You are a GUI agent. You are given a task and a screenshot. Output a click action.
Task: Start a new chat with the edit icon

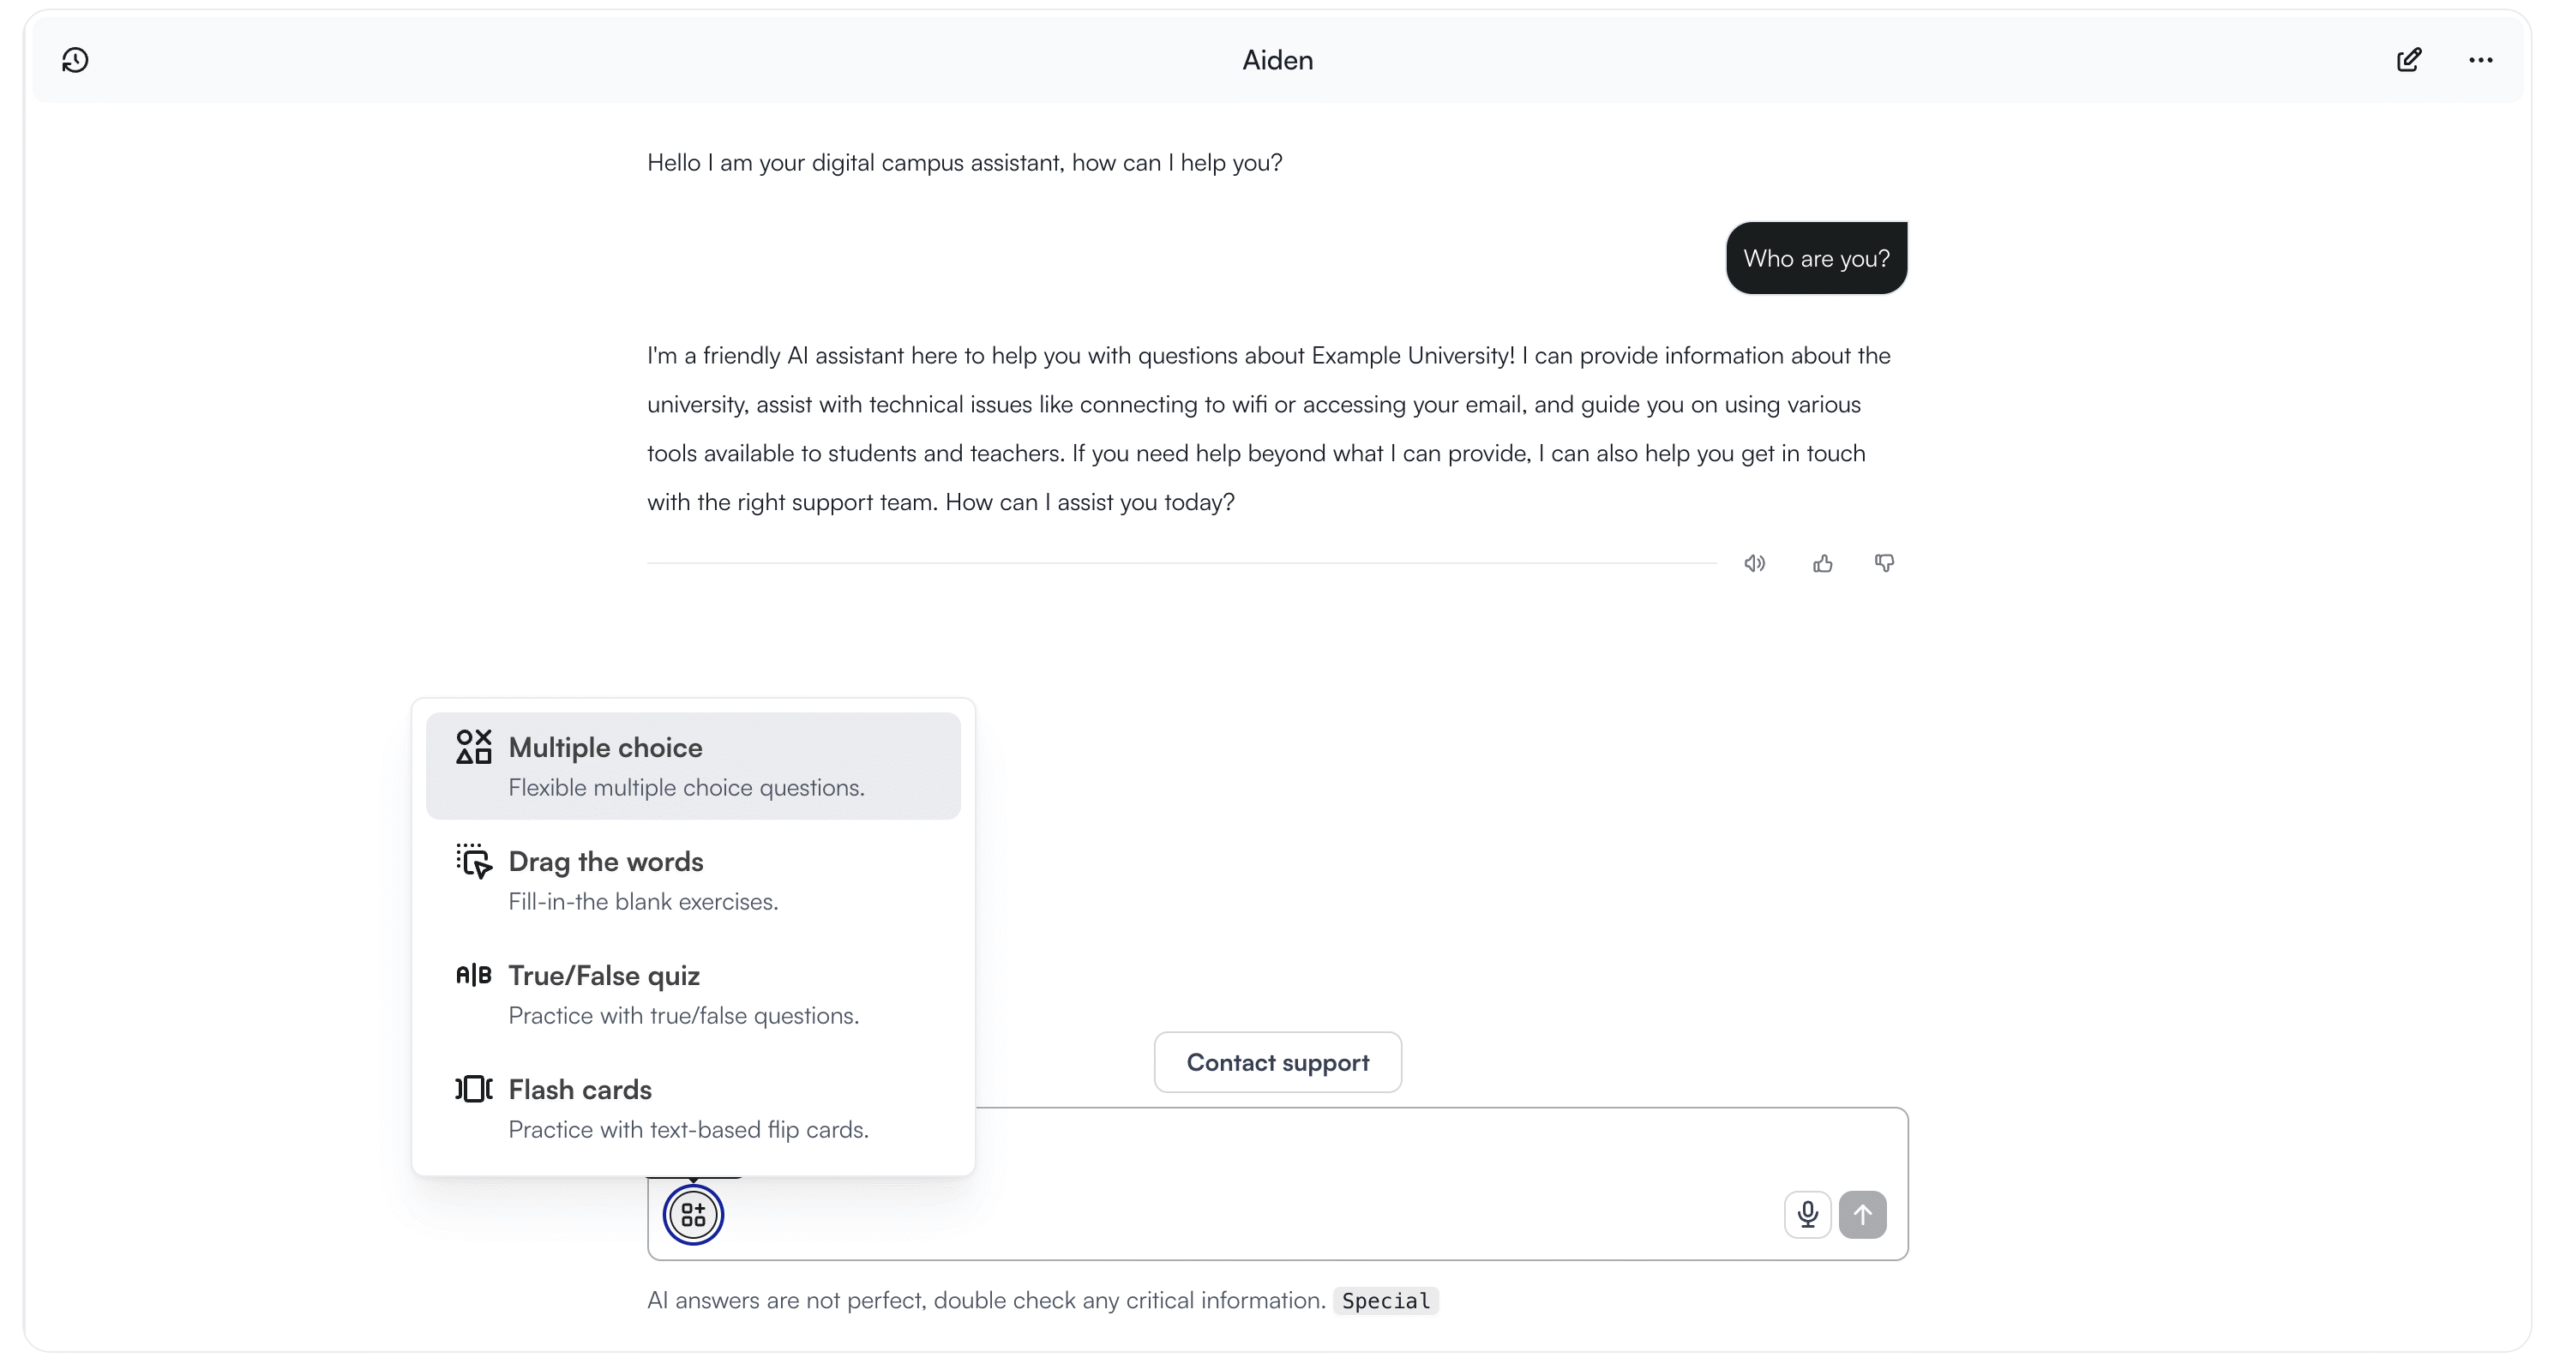2409,60
